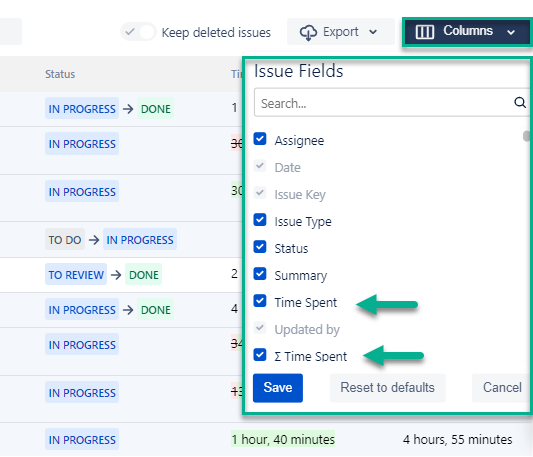Click the Issue Type field label
The image size is (533, 457).
(303, 222)
